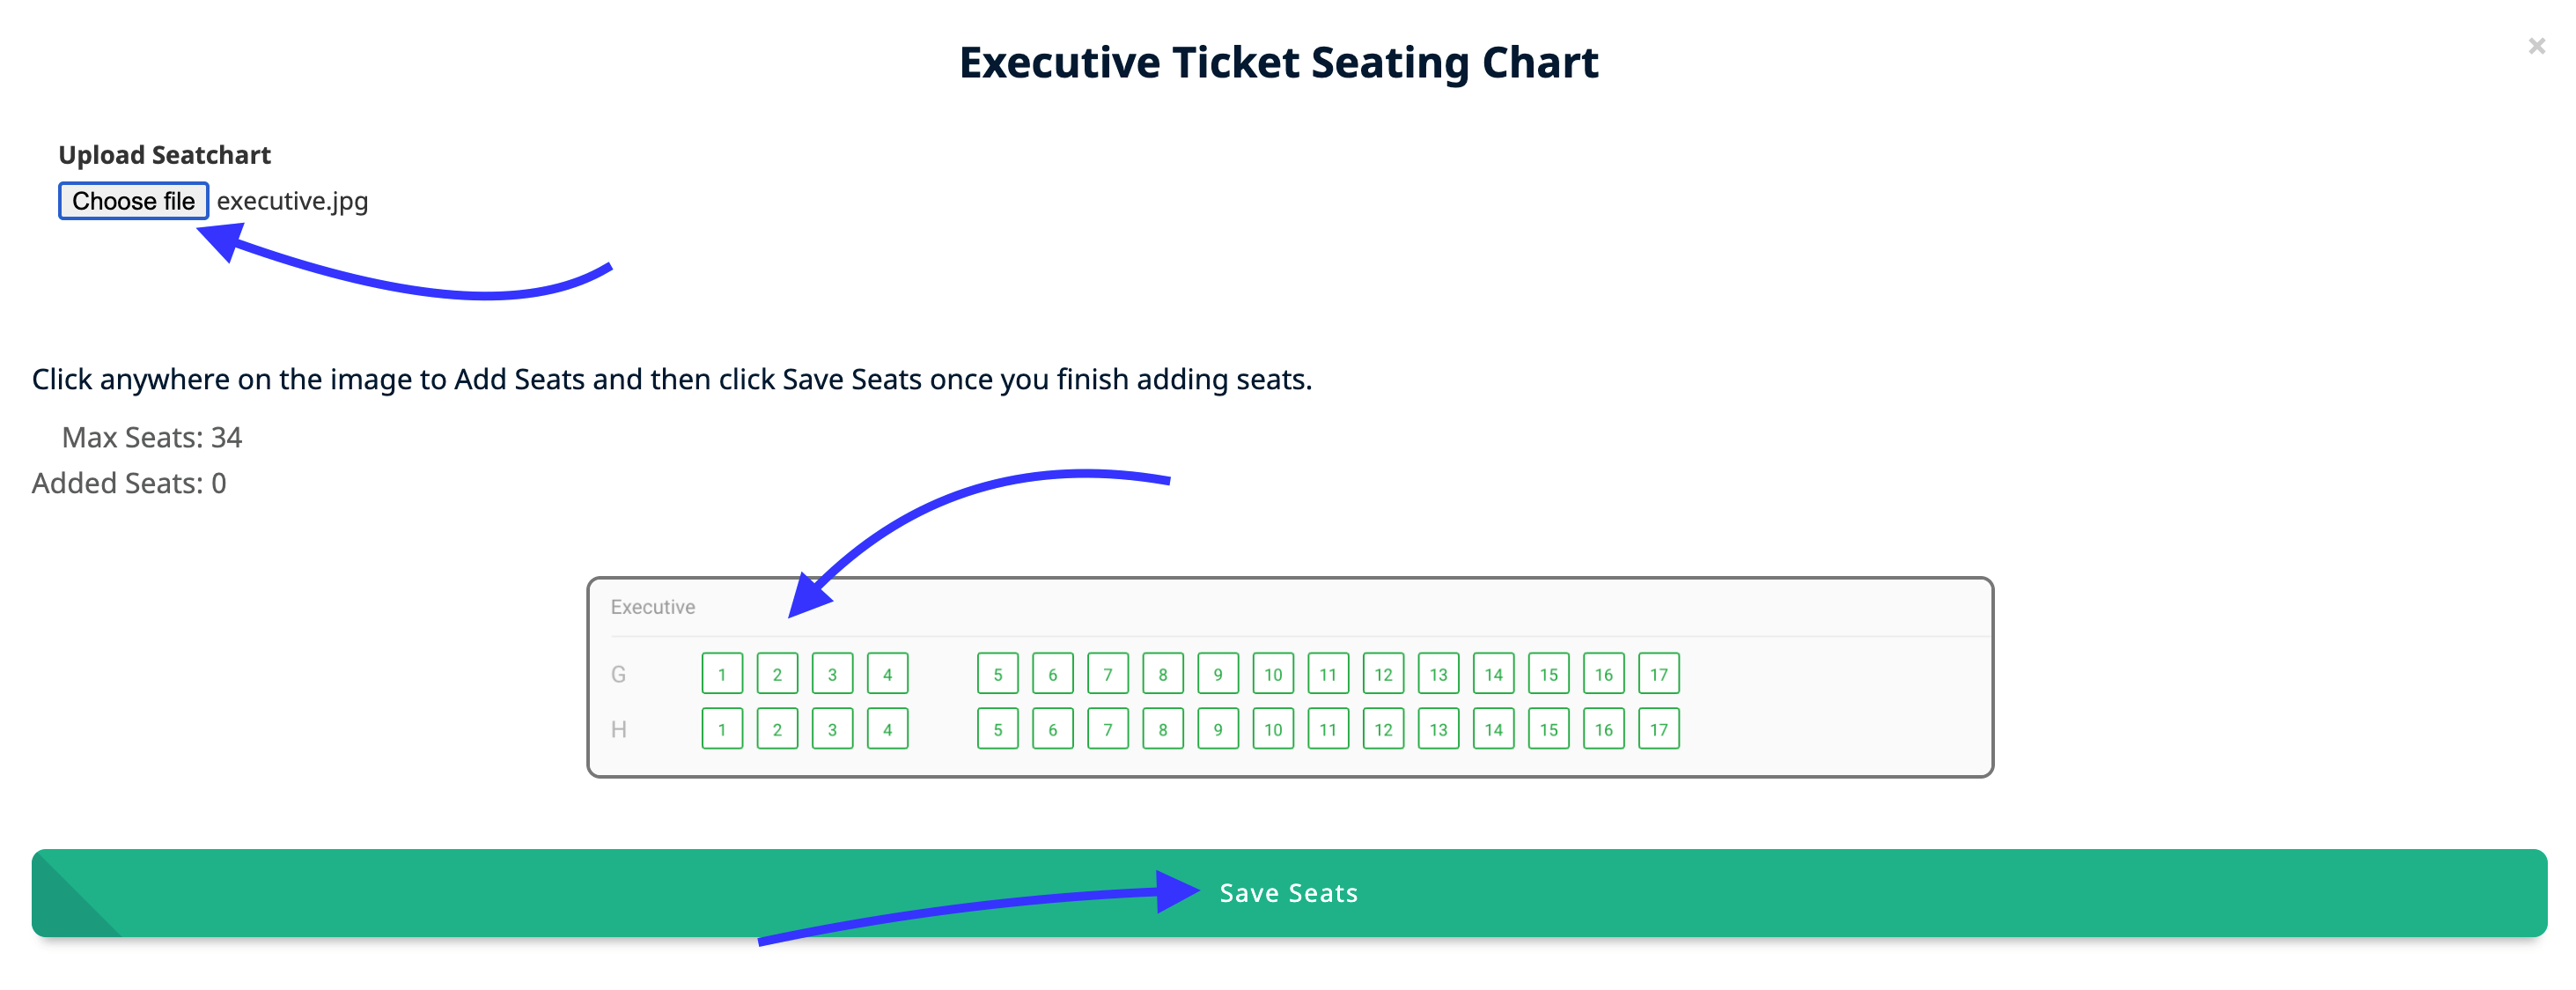Select seat H1 in row H
Screen dimensions: 2576x990
(x=722, y=728)
